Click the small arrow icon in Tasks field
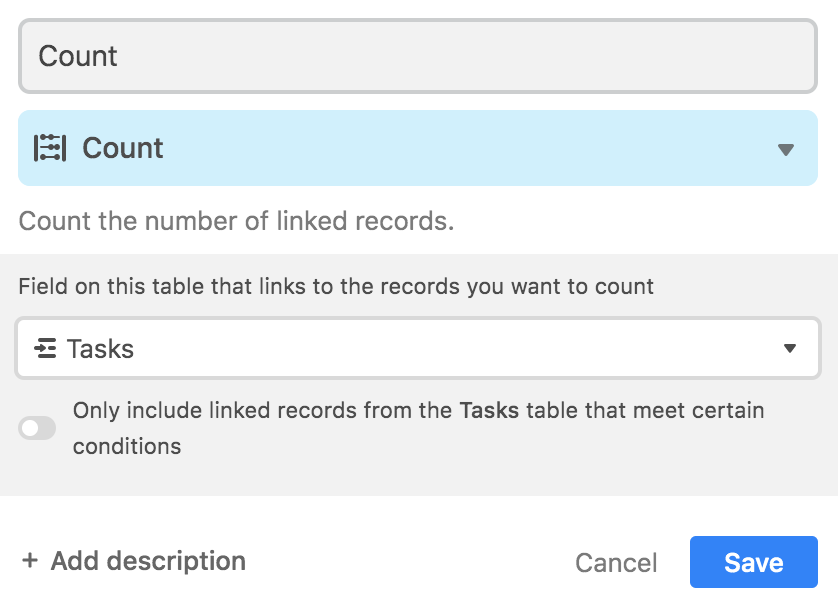This screenshot has width=838, height=606. coord(790,348)
